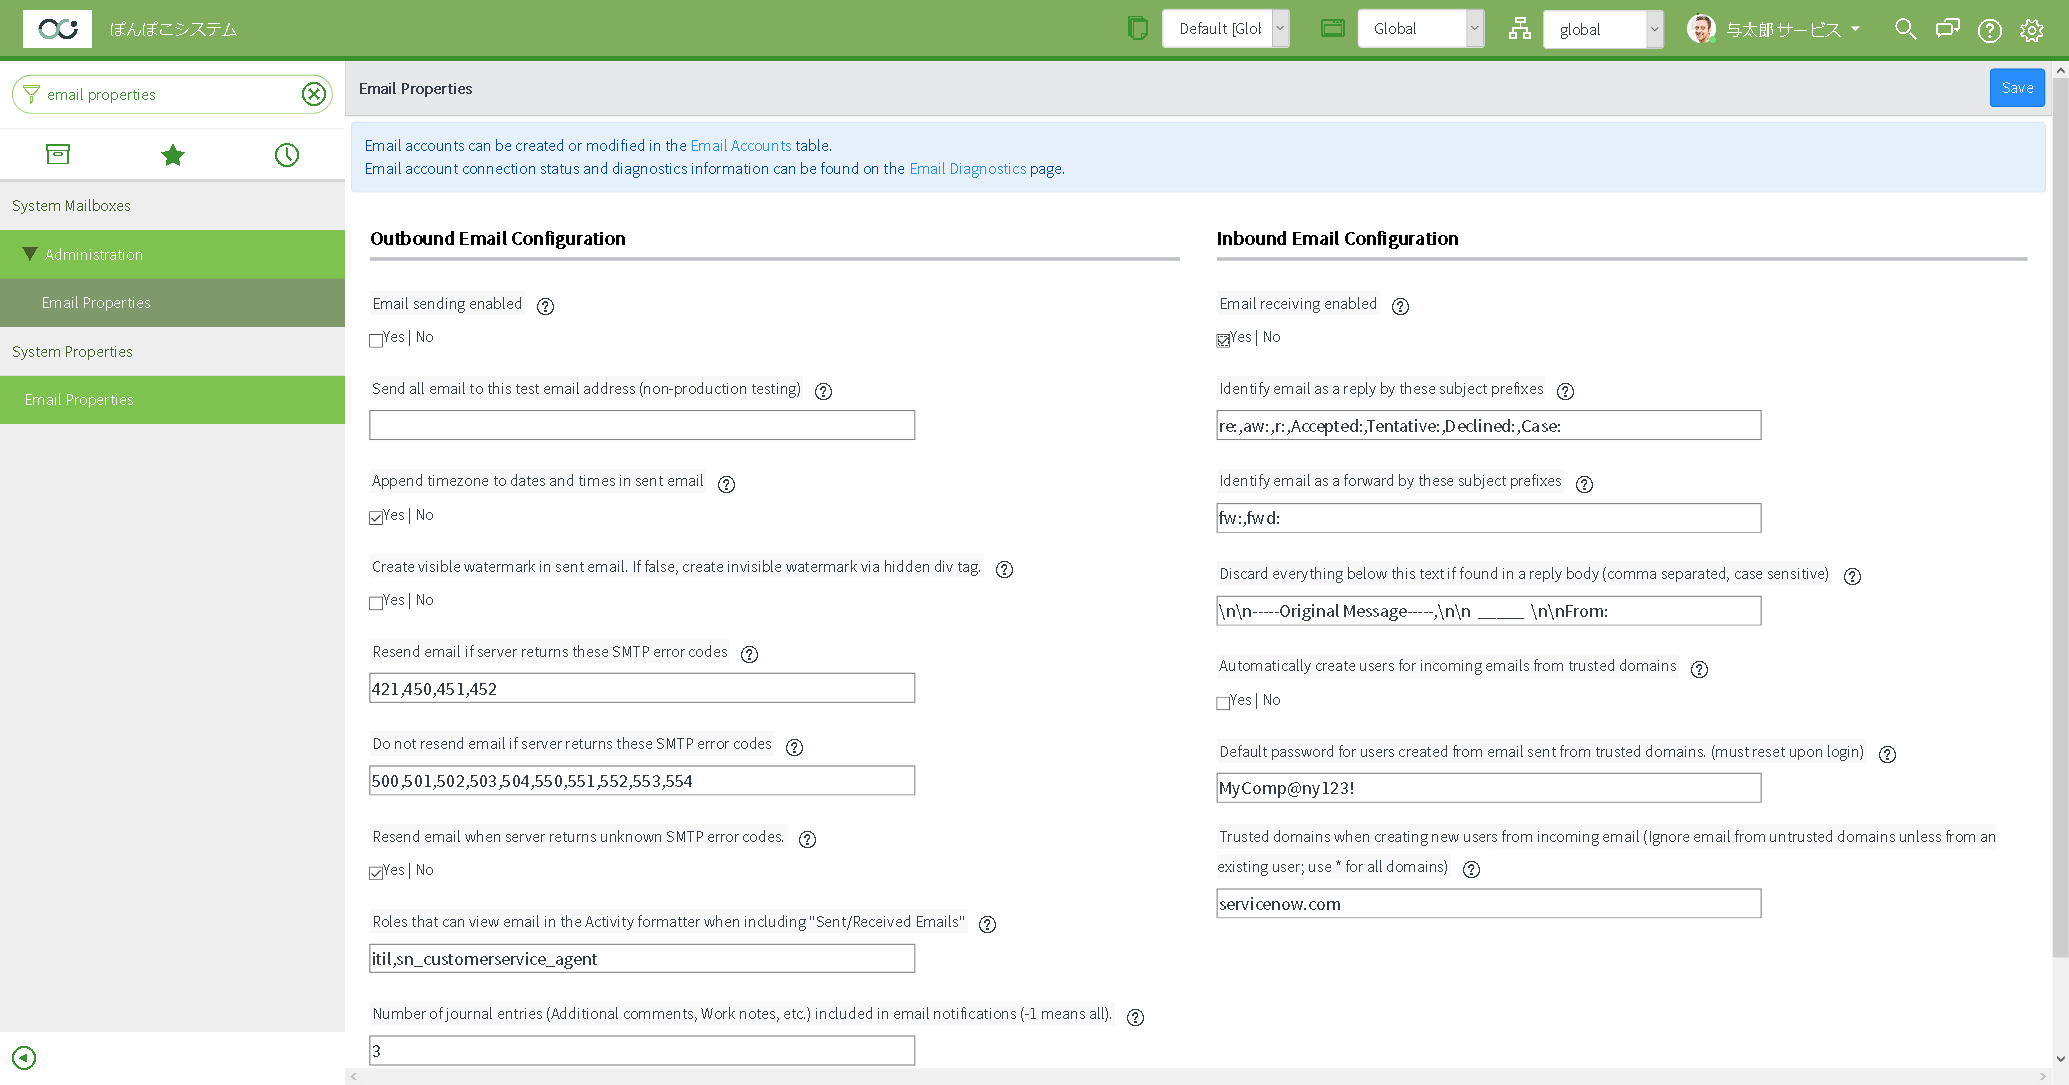Image resolution: width=2069 pixels, height=1085 pixels.
Task: Open the global domain dropdown
Action: pyautogui.click(x=1603, y=29)
